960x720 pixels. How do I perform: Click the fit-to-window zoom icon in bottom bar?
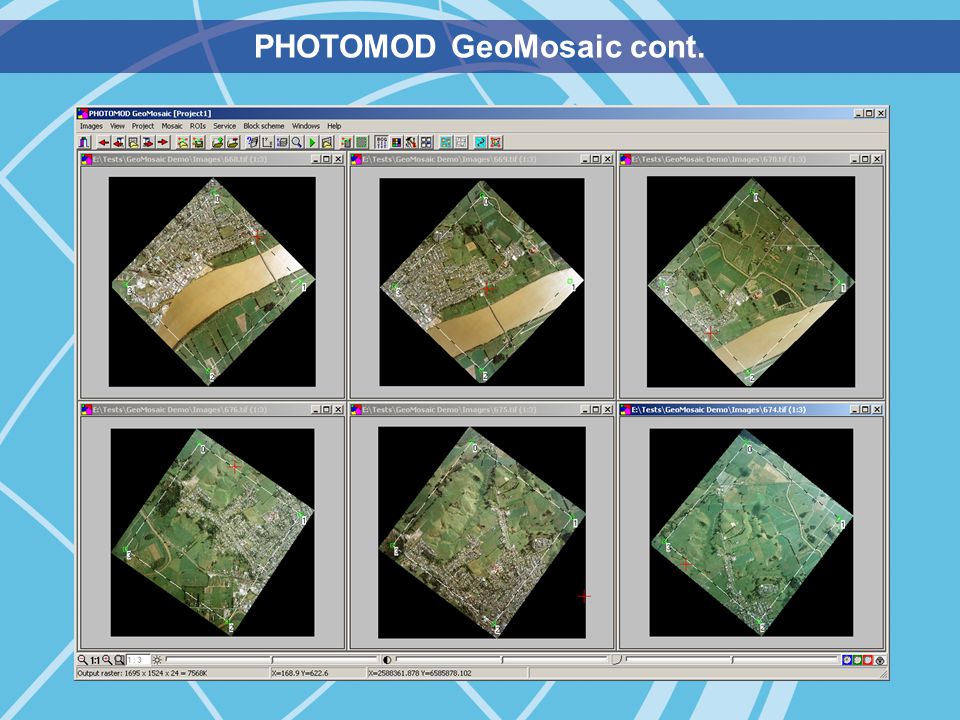pyautogui.click(x=119, y=660)
